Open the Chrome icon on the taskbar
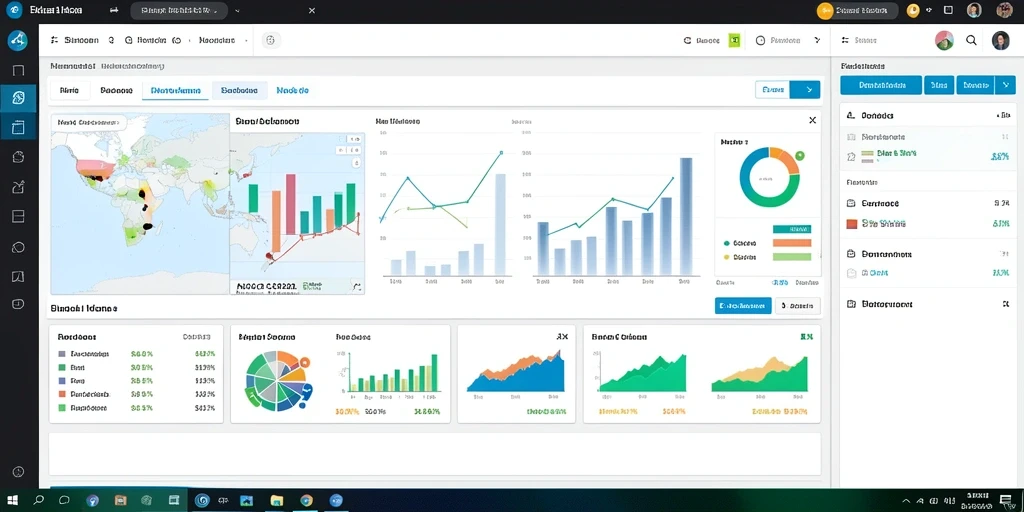Screen dimensions: 1024x512 tap(306, 501)
